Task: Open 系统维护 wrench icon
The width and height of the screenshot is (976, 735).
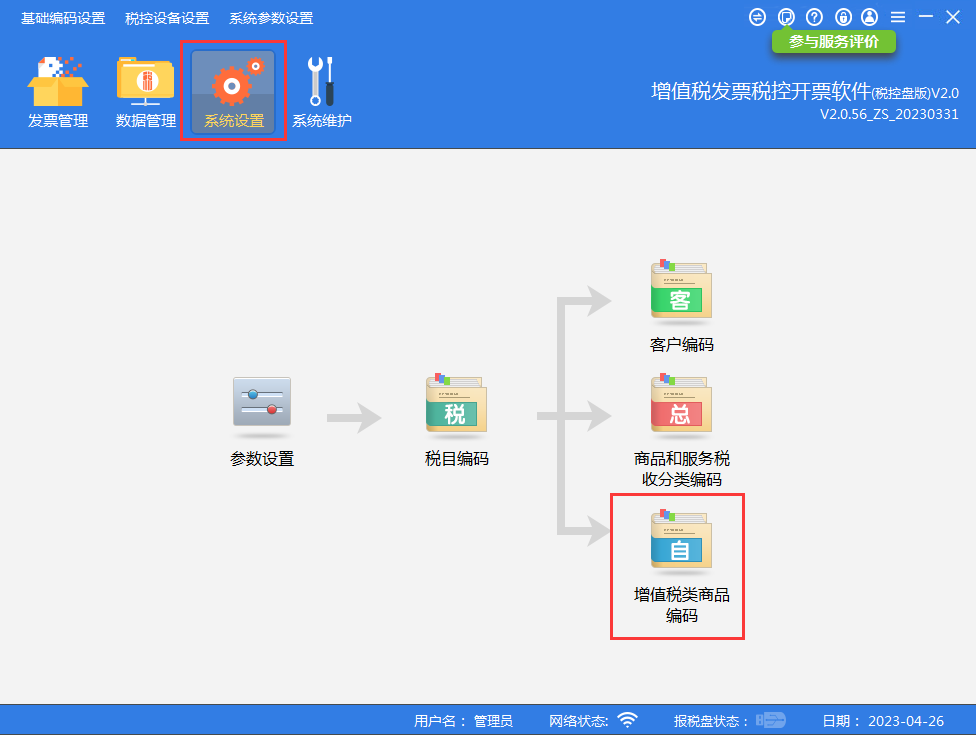Action: click(321, 82)
